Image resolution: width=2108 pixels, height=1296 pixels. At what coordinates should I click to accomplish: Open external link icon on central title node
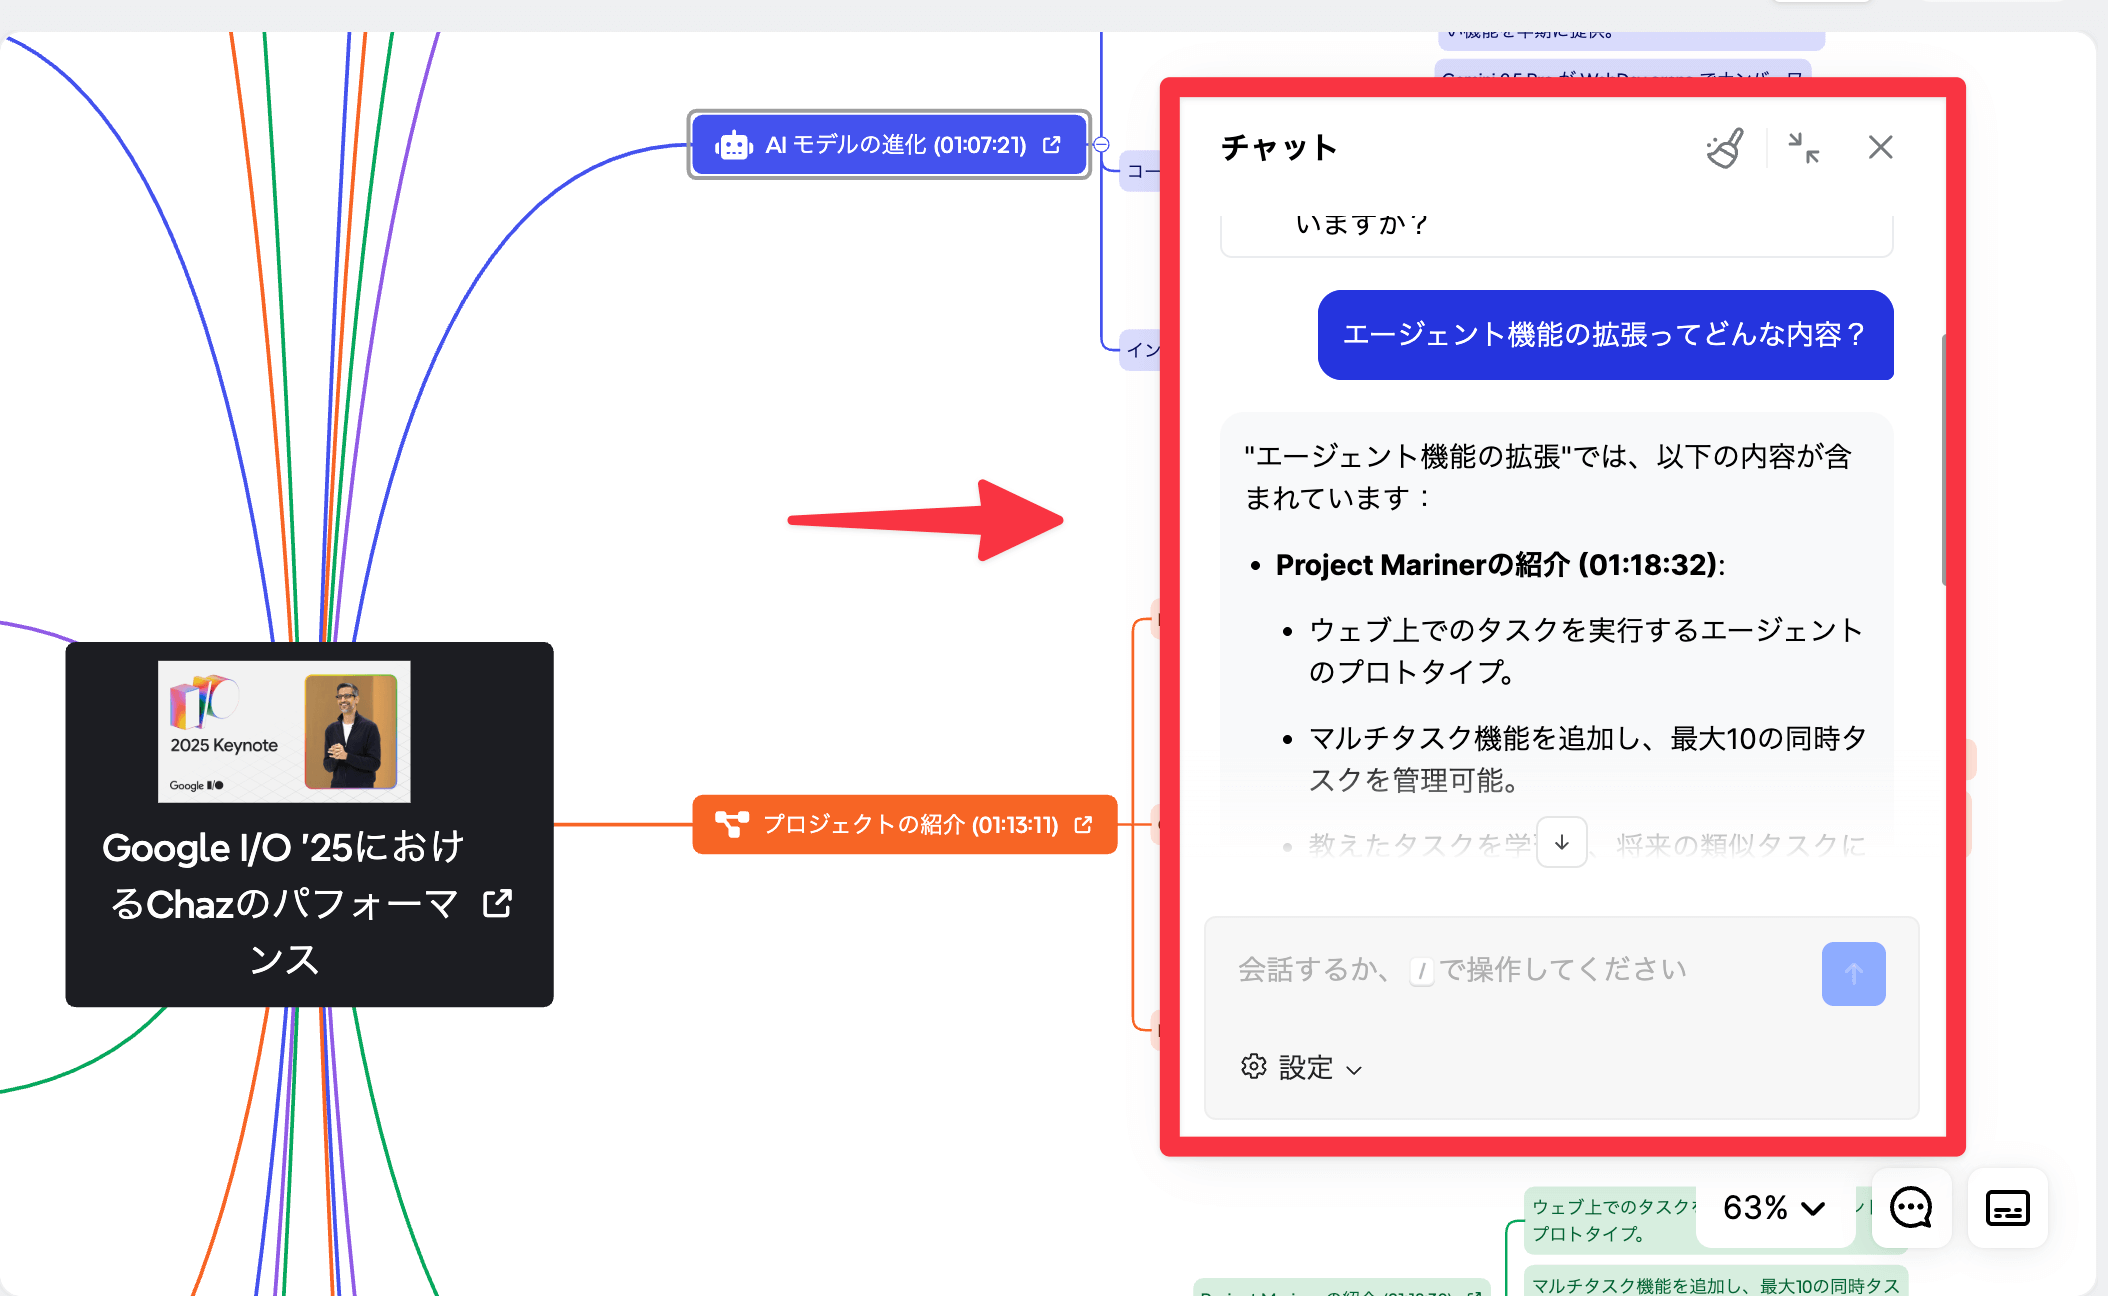[498, 903]
